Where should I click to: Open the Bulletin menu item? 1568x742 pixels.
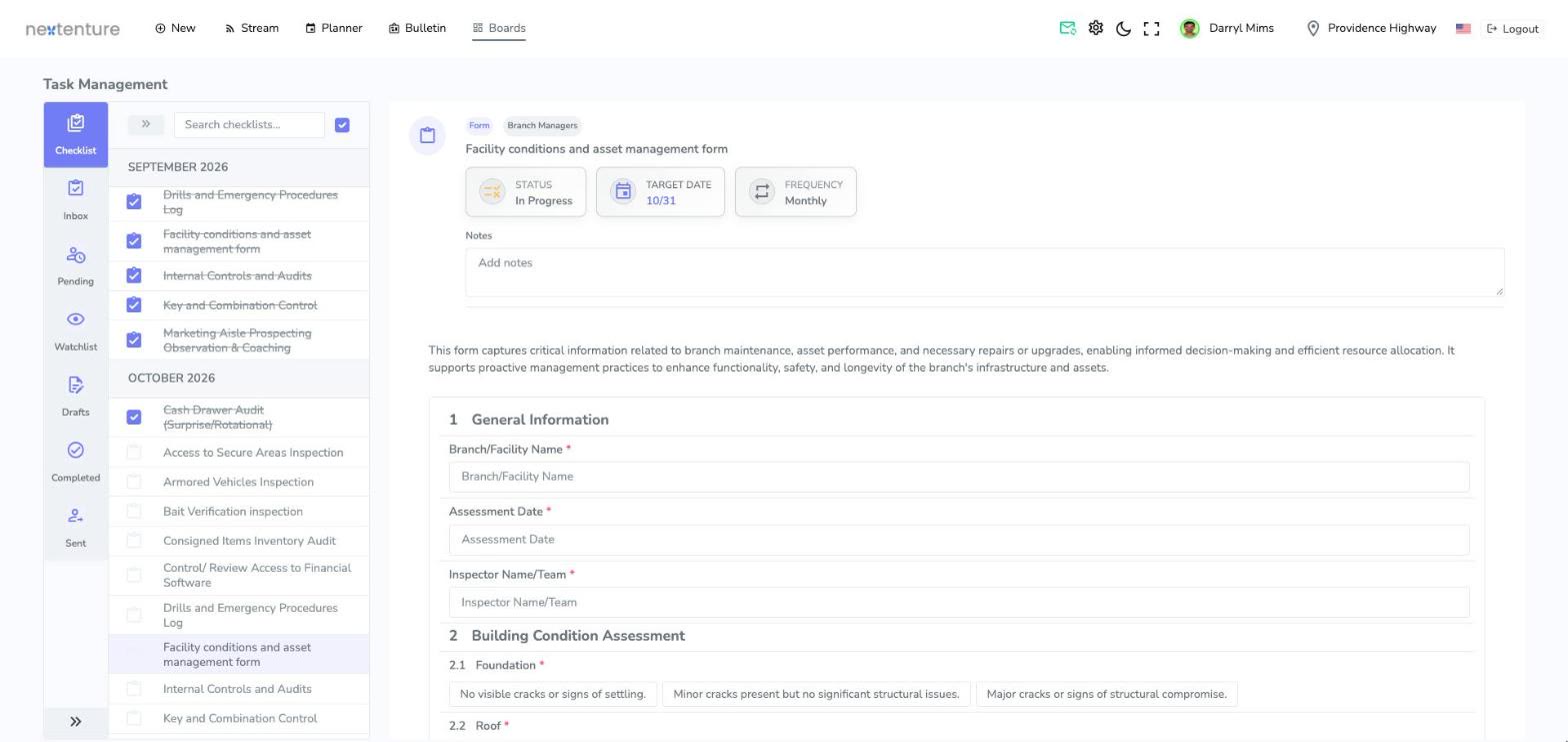click(x=417, y=28)
